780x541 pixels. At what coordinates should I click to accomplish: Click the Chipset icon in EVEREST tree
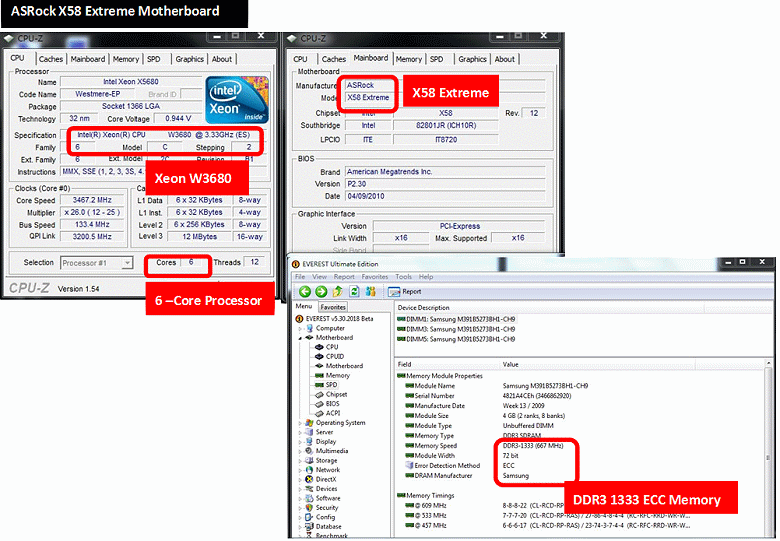[x=319, y=394]
